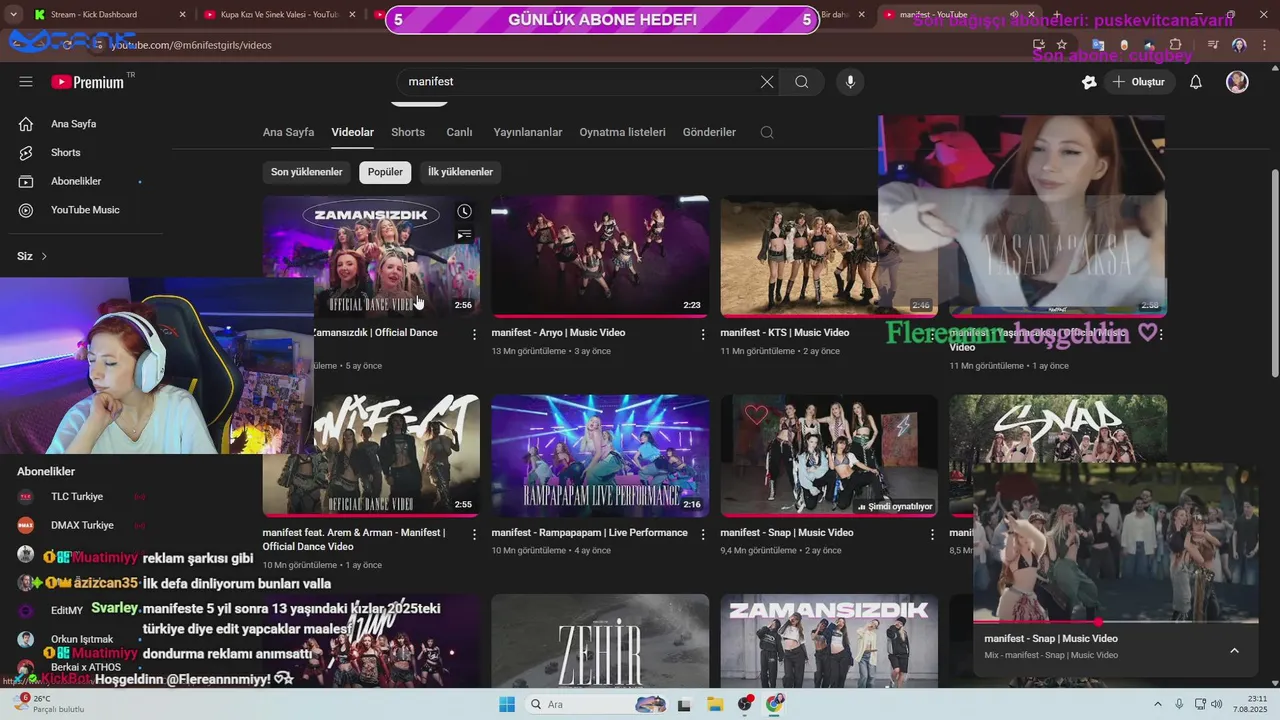Open the Windows Start button
The height and width of the screenshot is (720, 1280).
(507, 704)
